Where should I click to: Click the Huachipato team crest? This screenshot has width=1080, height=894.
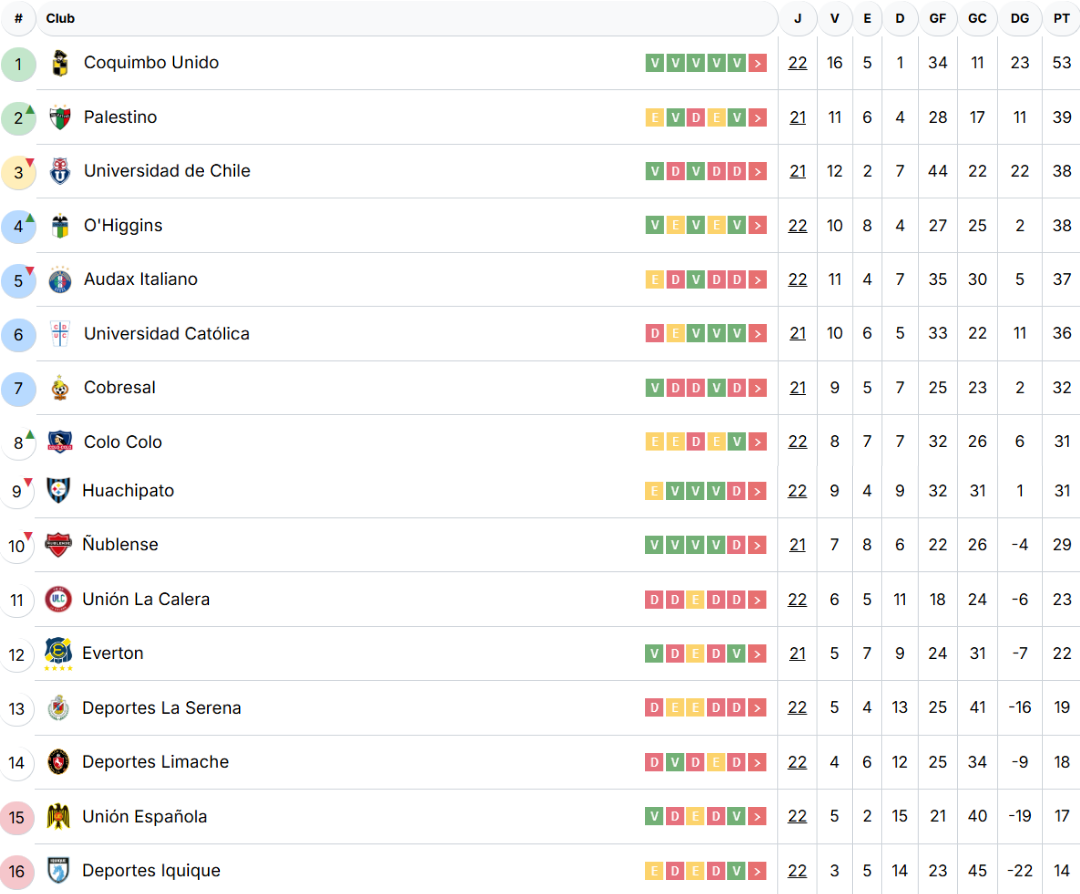59,491
